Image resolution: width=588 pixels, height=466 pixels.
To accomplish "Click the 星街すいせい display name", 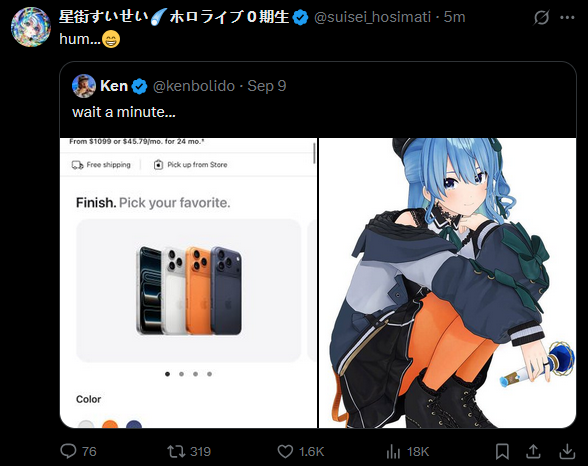I will pos(104,17).
